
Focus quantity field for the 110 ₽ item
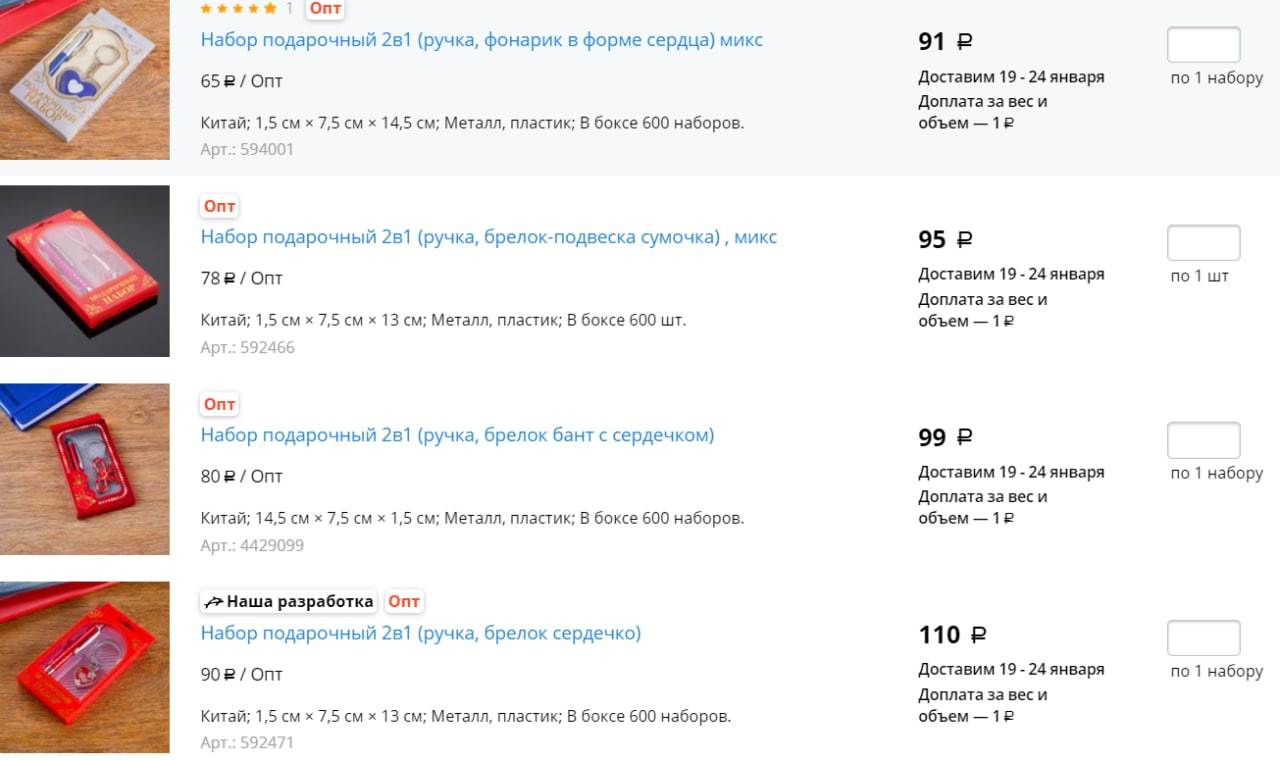(1204, 638)
